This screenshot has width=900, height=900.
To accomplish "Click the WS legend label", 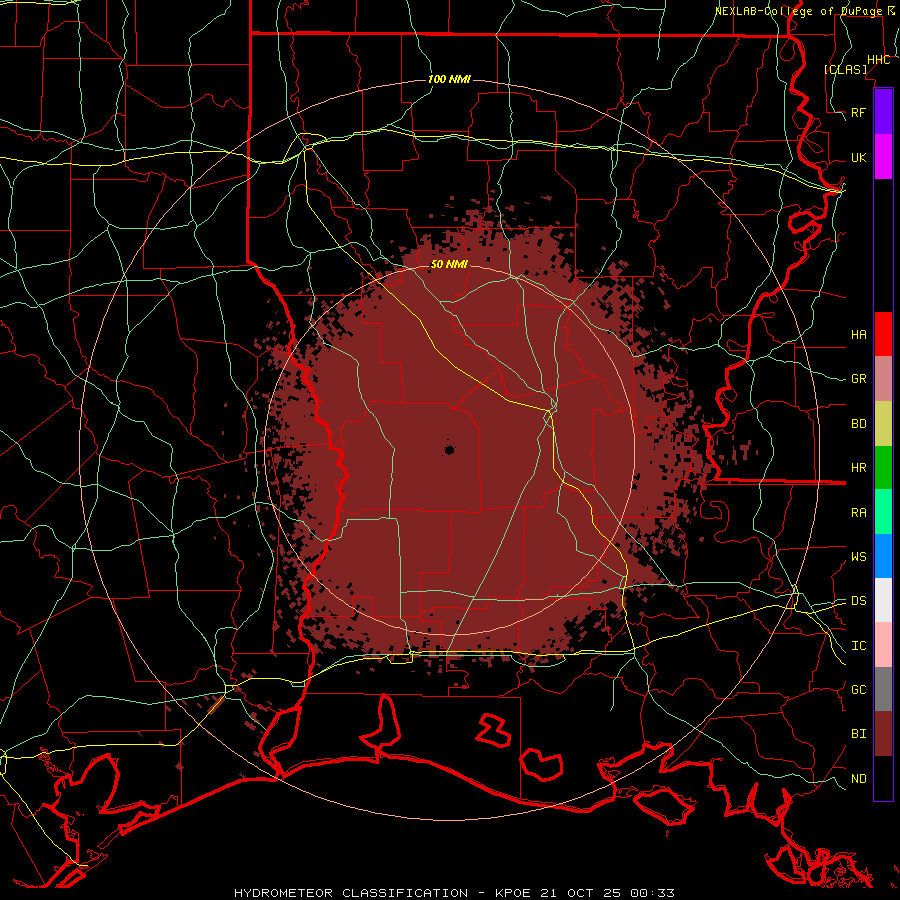I will 859,556.
